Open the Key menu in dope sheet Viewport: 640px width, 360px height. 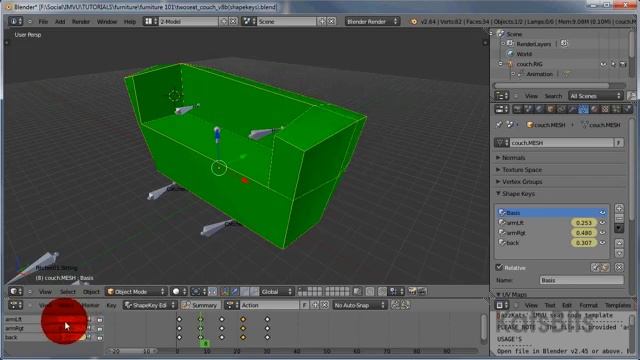coord(111,305)
